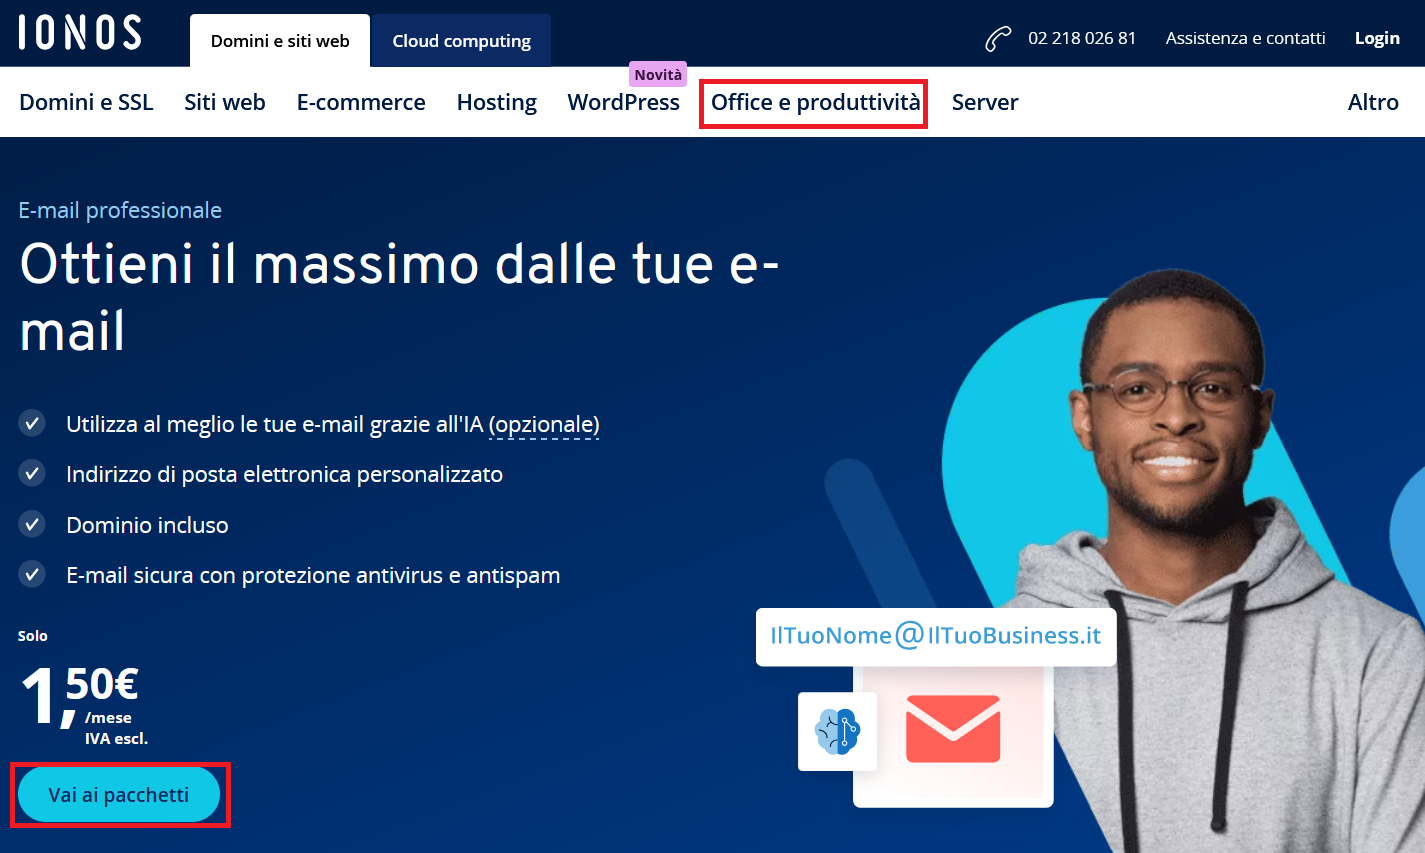Viewport: 1425px width, 853px height.
Task: Click checkmark icon next to antivirus e antispam
Action: click(32, 574)
